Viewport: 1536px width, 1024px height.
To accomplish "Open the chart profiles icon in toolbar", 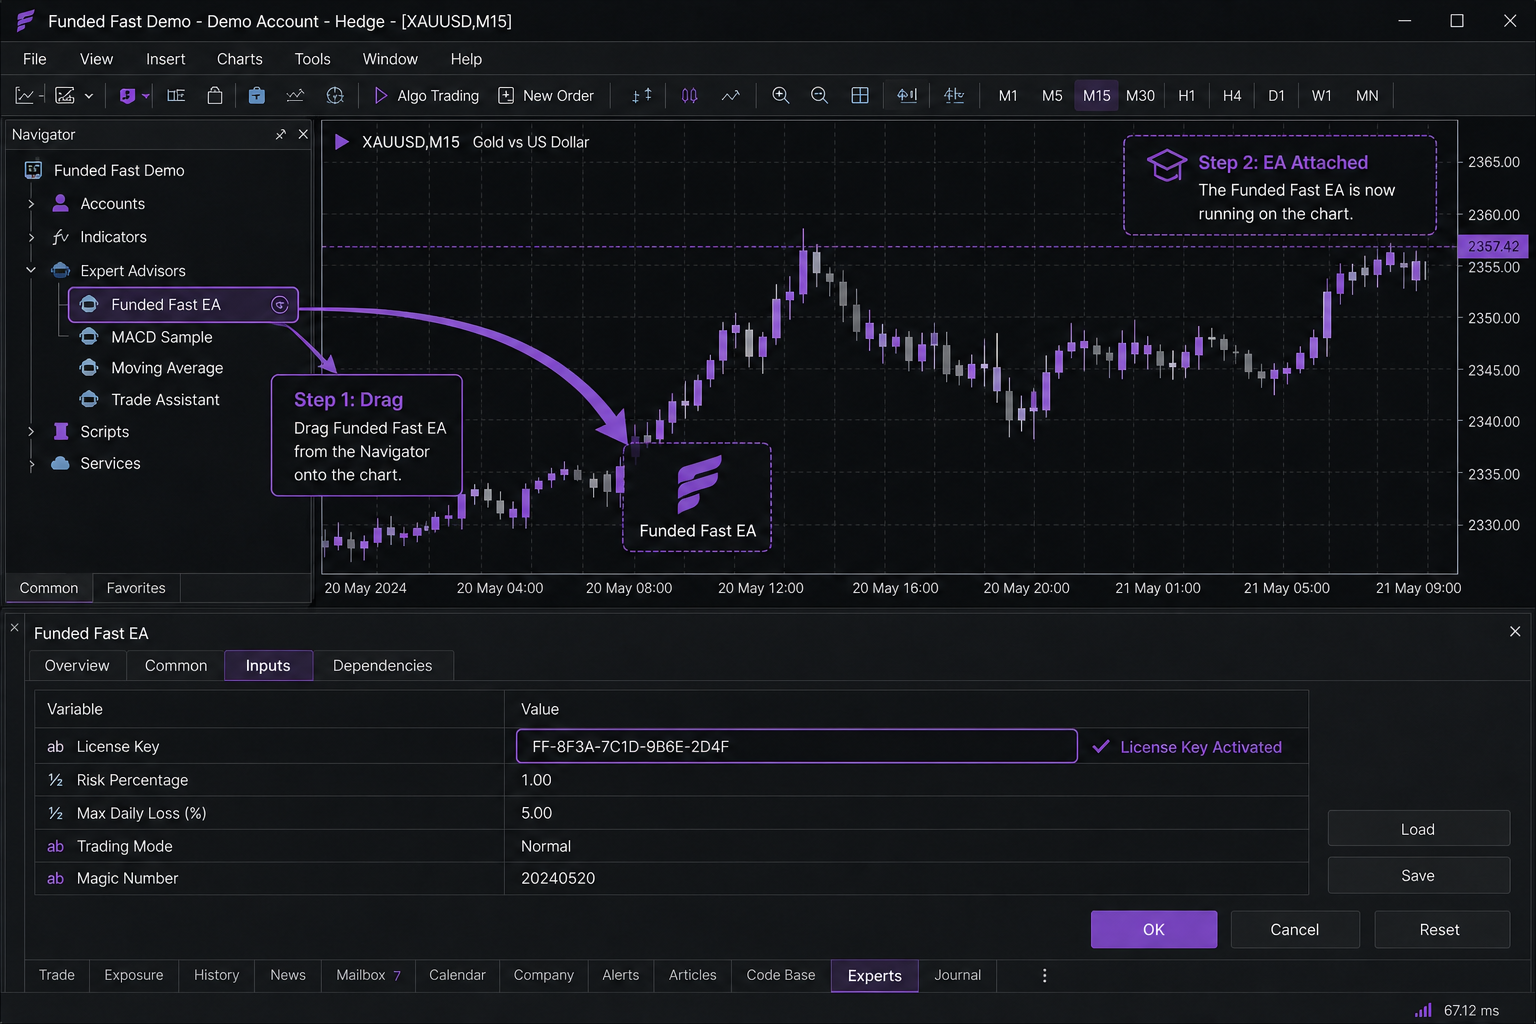I will (x=65, y=96).
